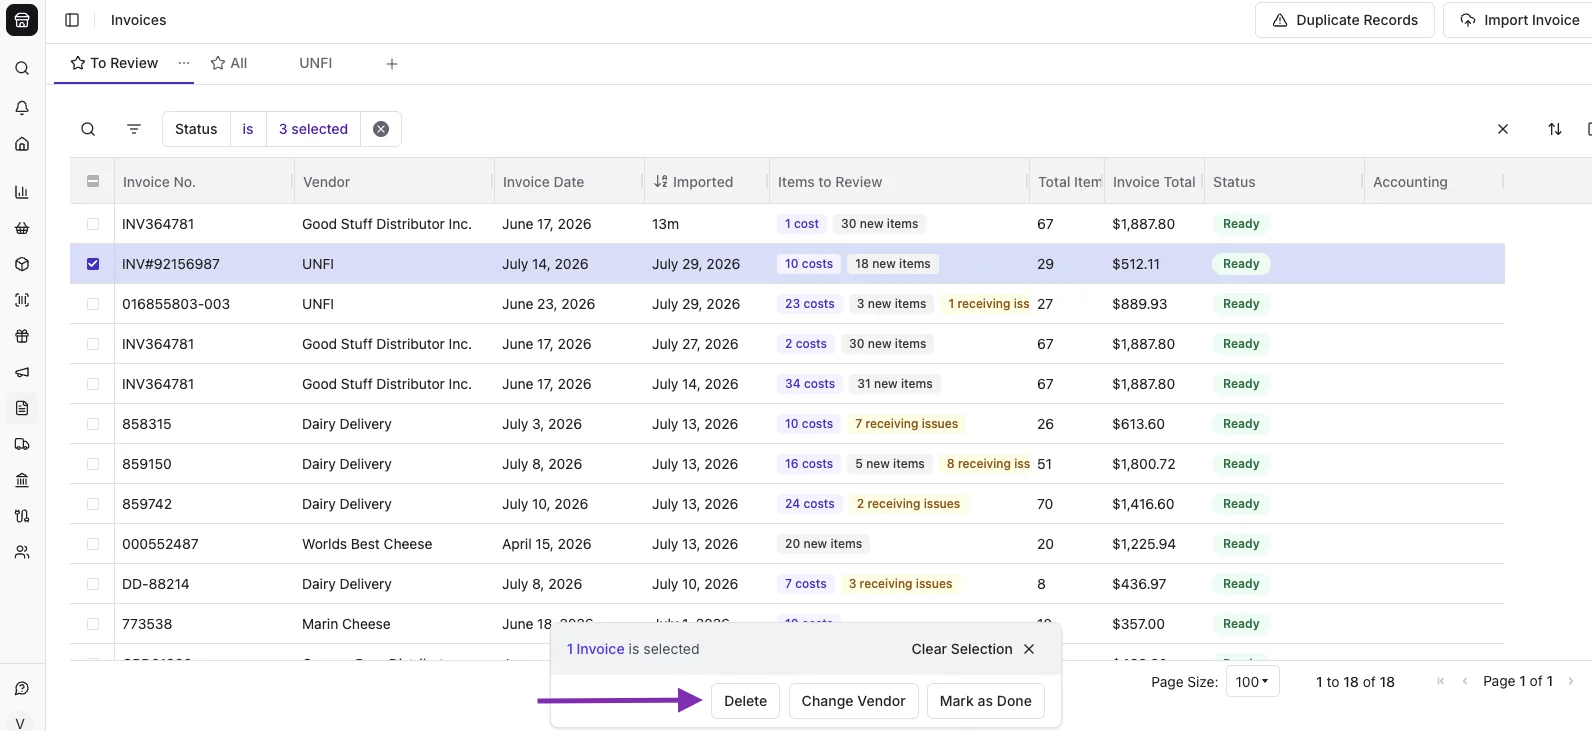Click the table sort arrows icon
The height and width of the screenshot is (731, 1592).
tap(1554, 129)
